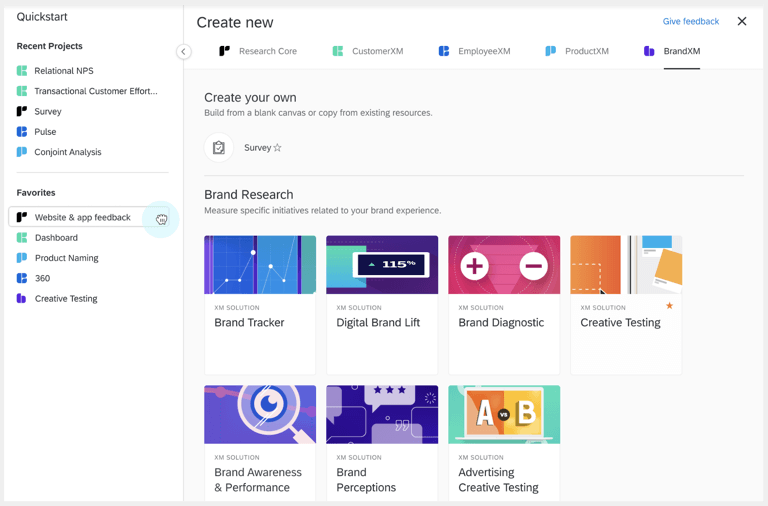Image resolution: width=768 pixels, height=506 pixels.
Task: Click the EmployeeXM tab icon
Action: (x=444, y=51)
